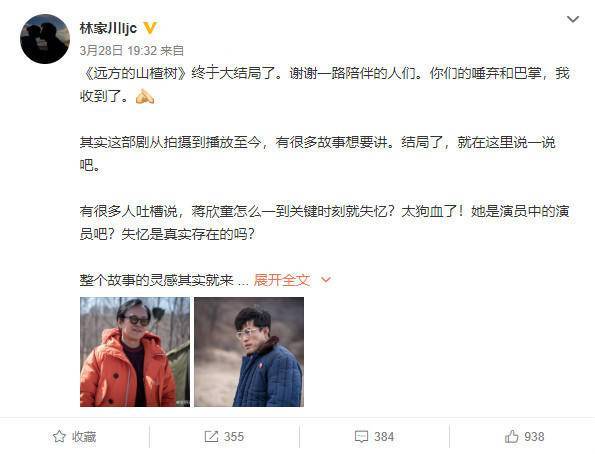Expand full post with 展开全文

point(282,280)
